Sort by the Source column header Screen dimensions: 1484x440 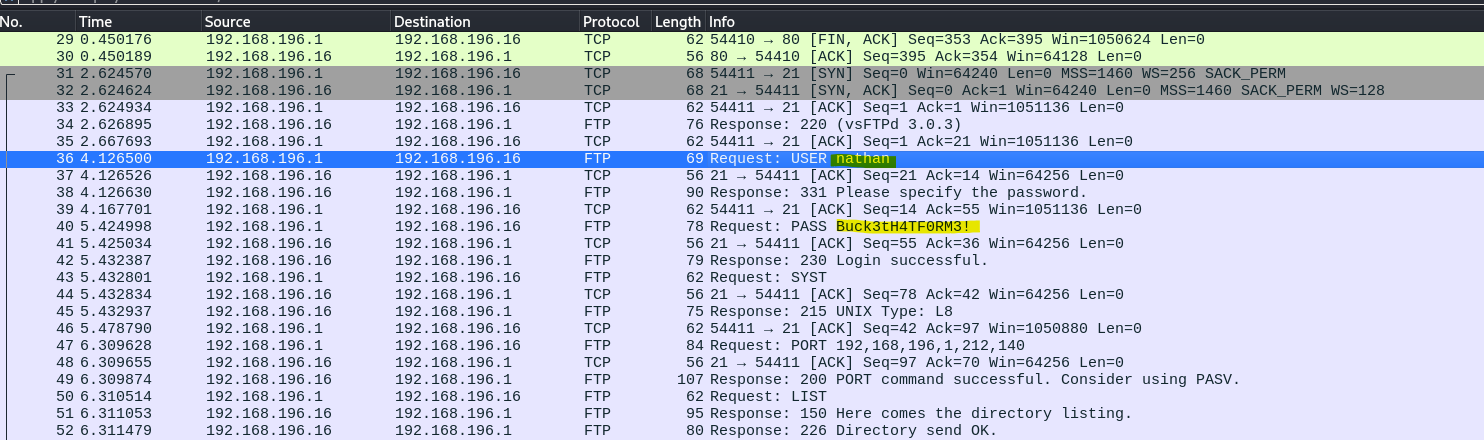(x=296, y=21)
